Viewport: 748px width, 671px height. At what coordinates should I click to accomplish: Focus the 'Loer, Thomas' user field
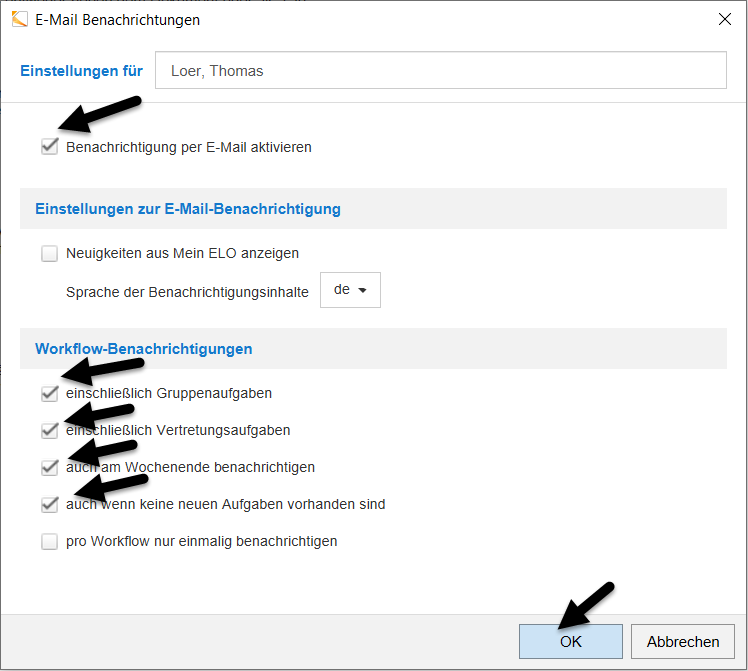tap(440, 71)
